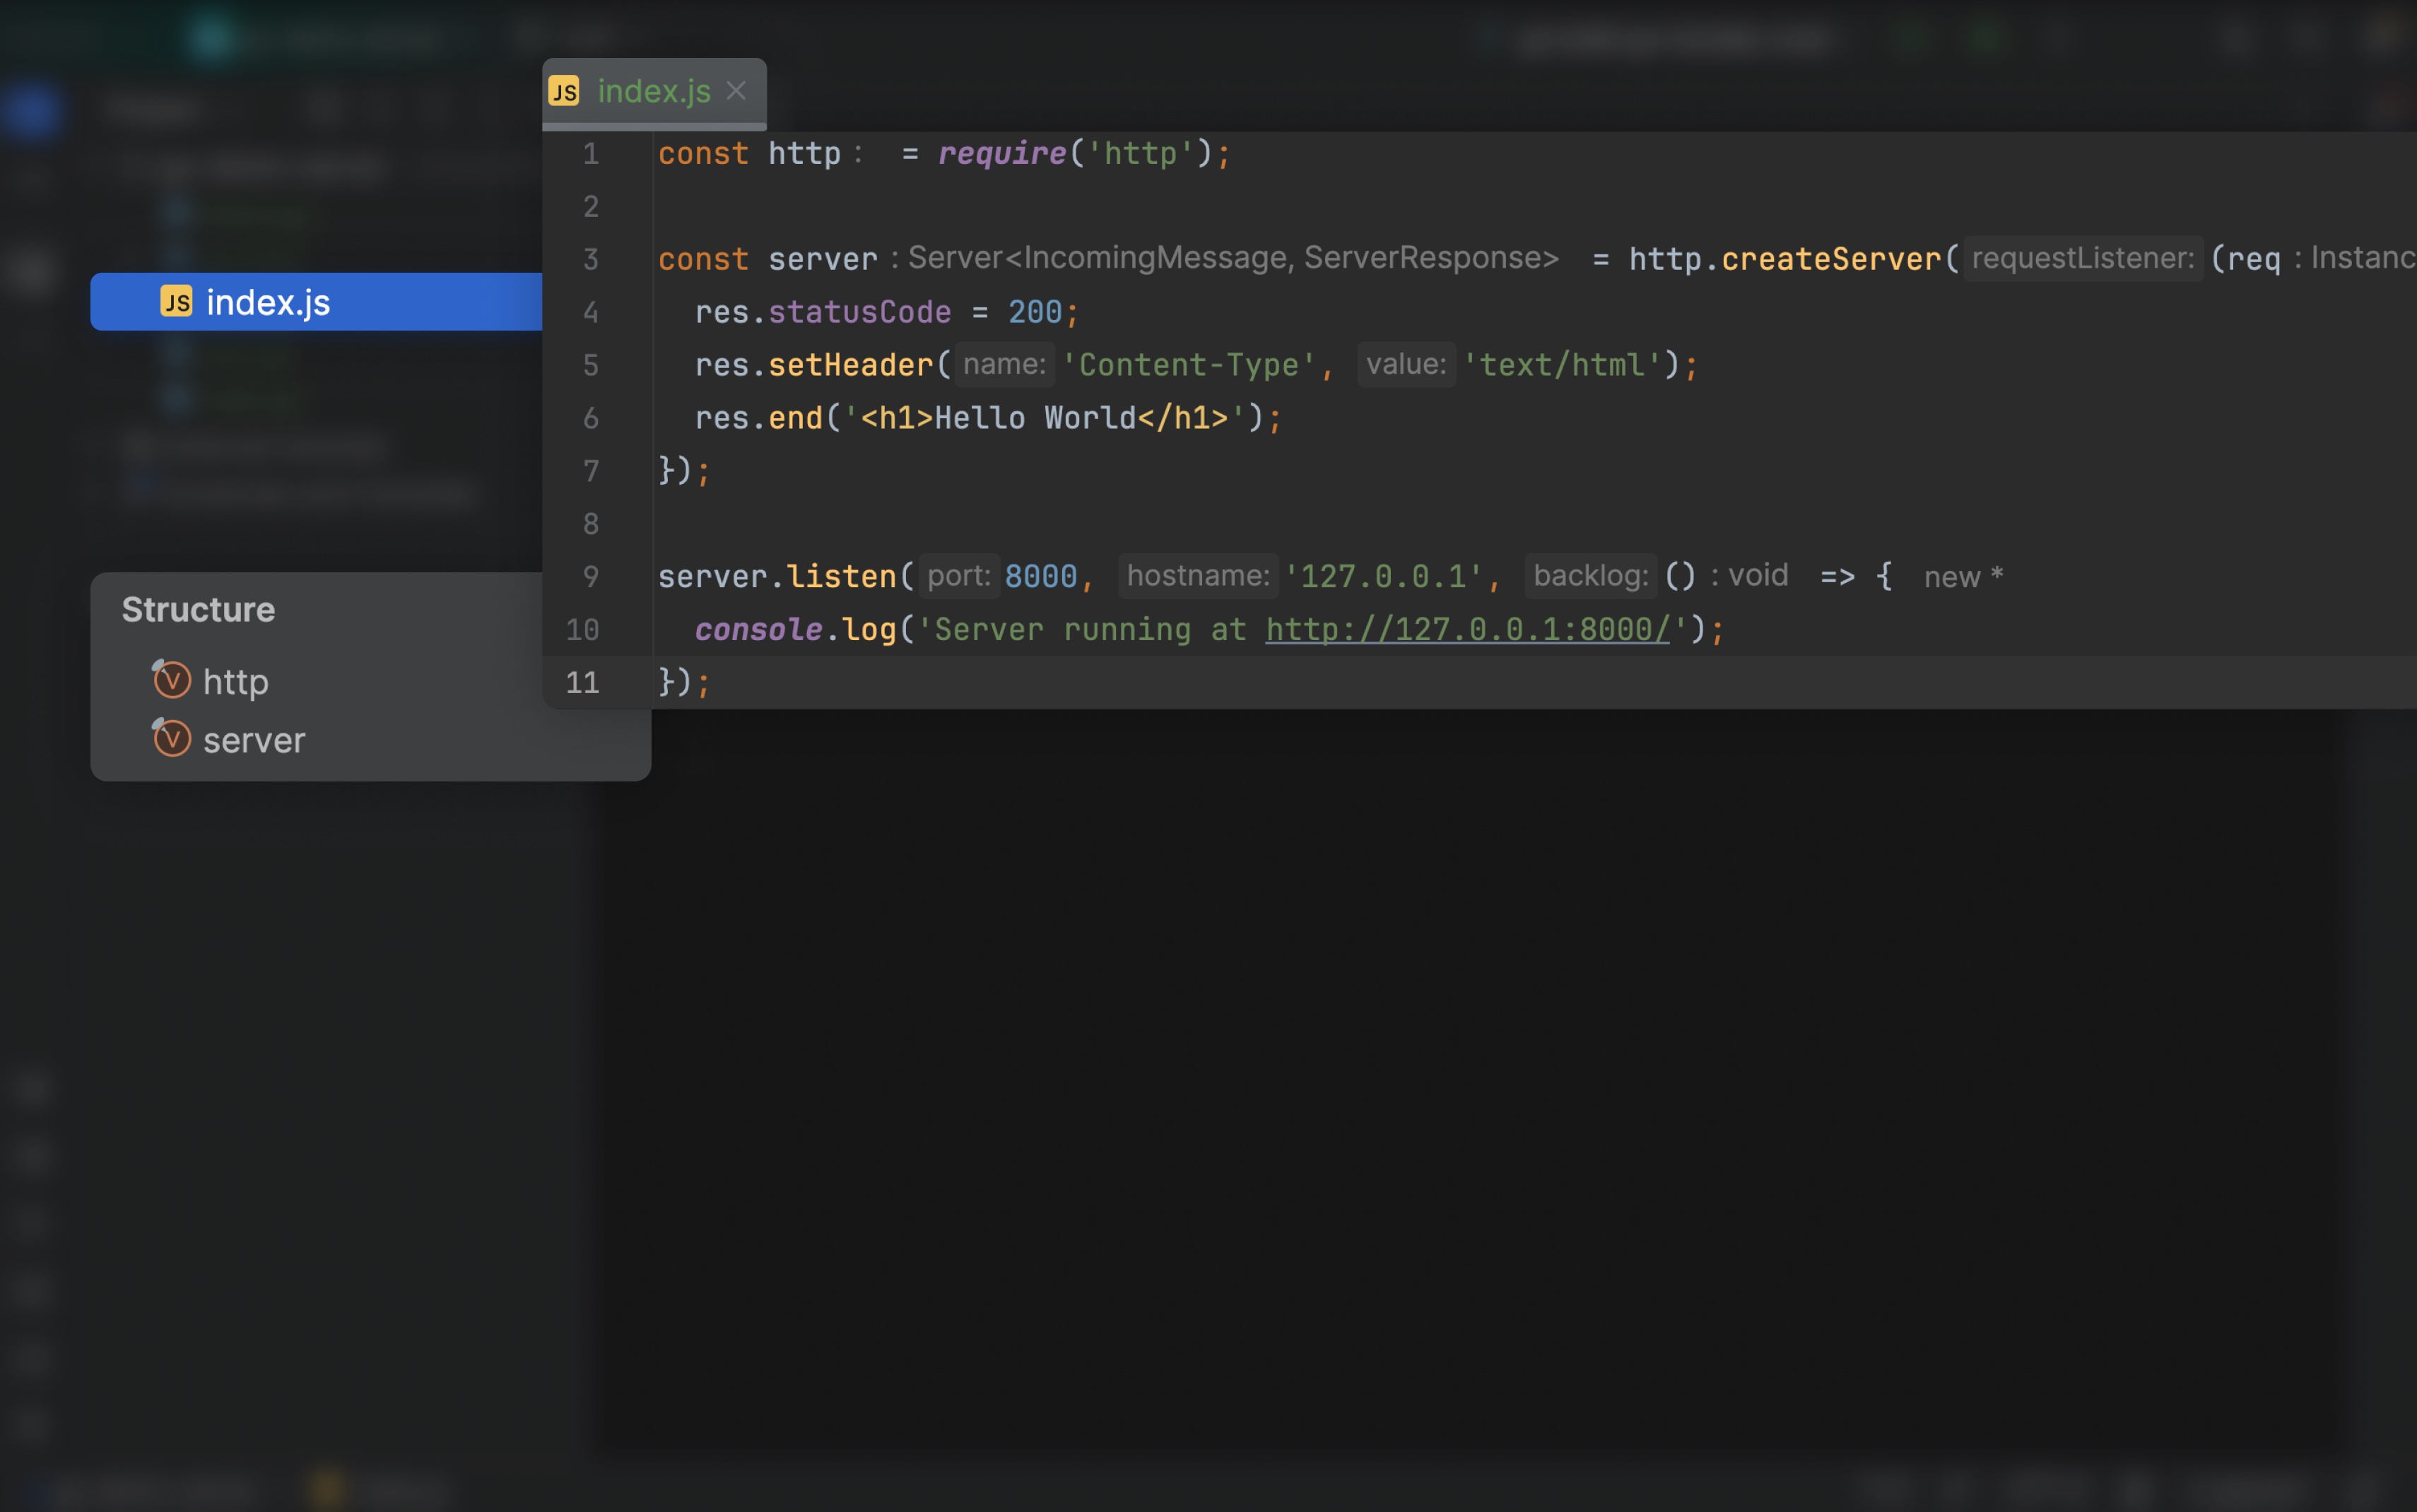2417x1512 pixels.
Task: Select server in the Structure panel
Action: click(254, 740)
